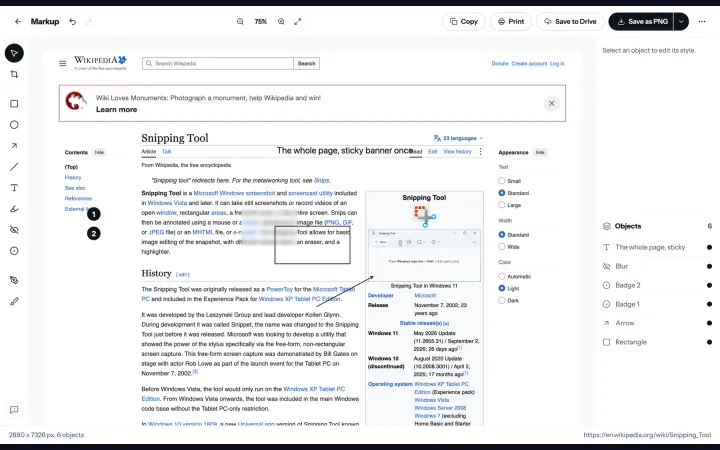Select the highlighter tool
The image size is (720, 450).
pyautogui.click(x=14, y=209)
